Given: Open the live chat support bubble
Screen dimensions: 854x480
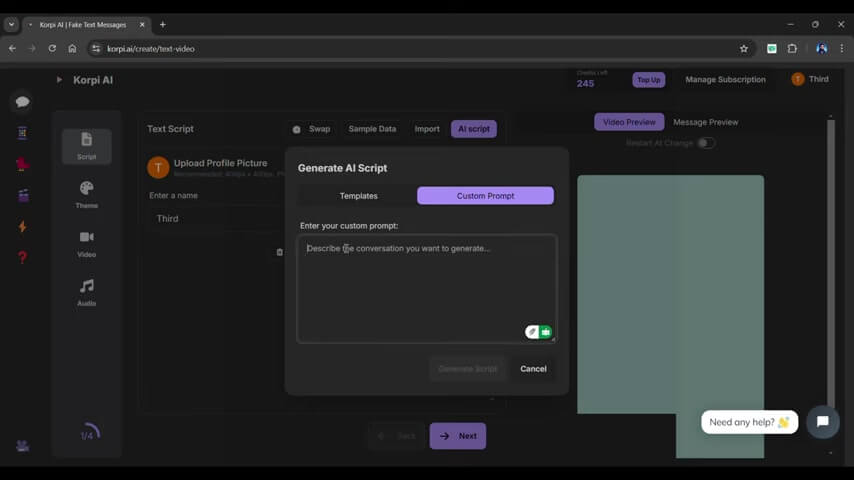Looking at the screenshot, I should [x=822, y=422].
